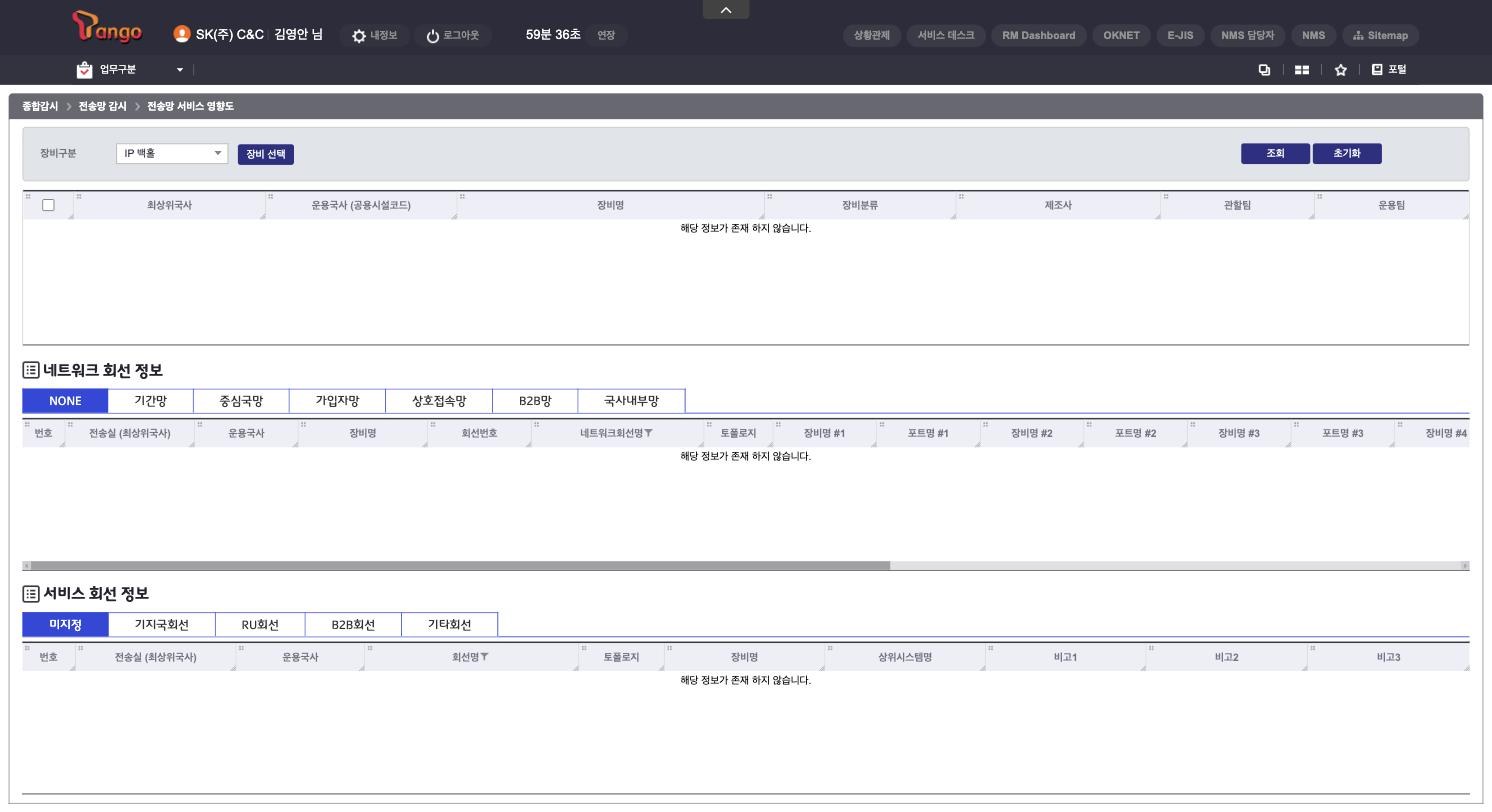Open the 상황관제 link

[x=873, y=35]
